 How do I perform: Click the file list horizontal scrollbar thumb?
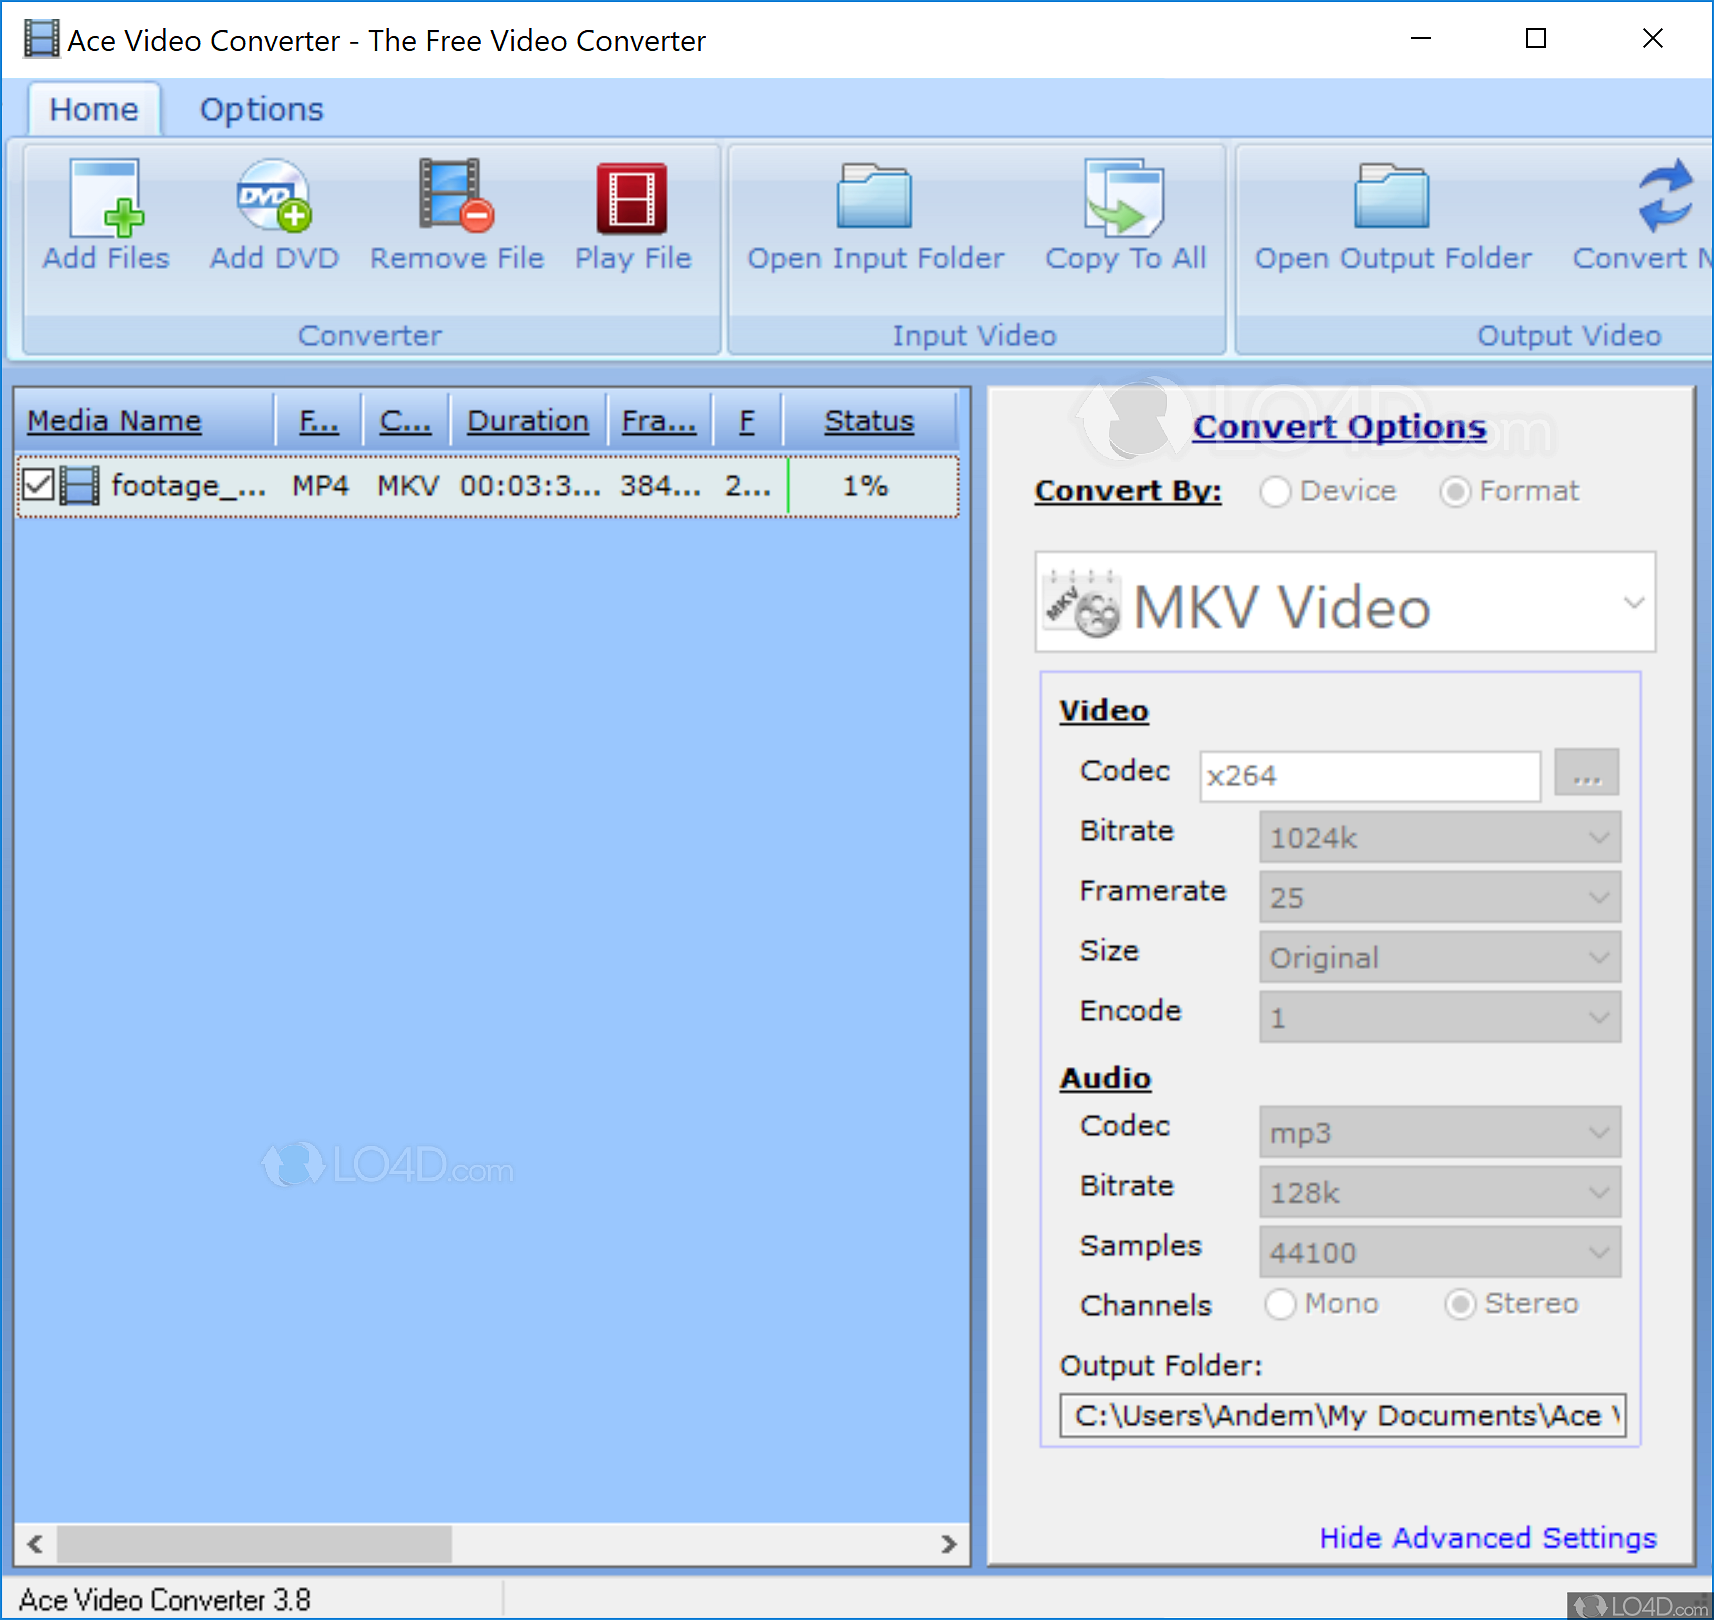254,1543
